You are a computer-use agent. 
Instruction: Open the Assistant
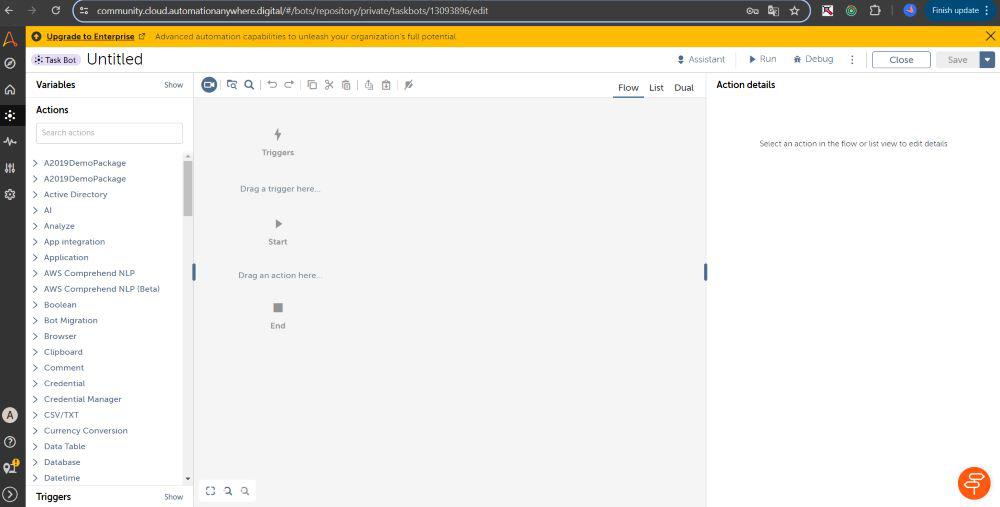pyautogui.click(x=701, y=59)
